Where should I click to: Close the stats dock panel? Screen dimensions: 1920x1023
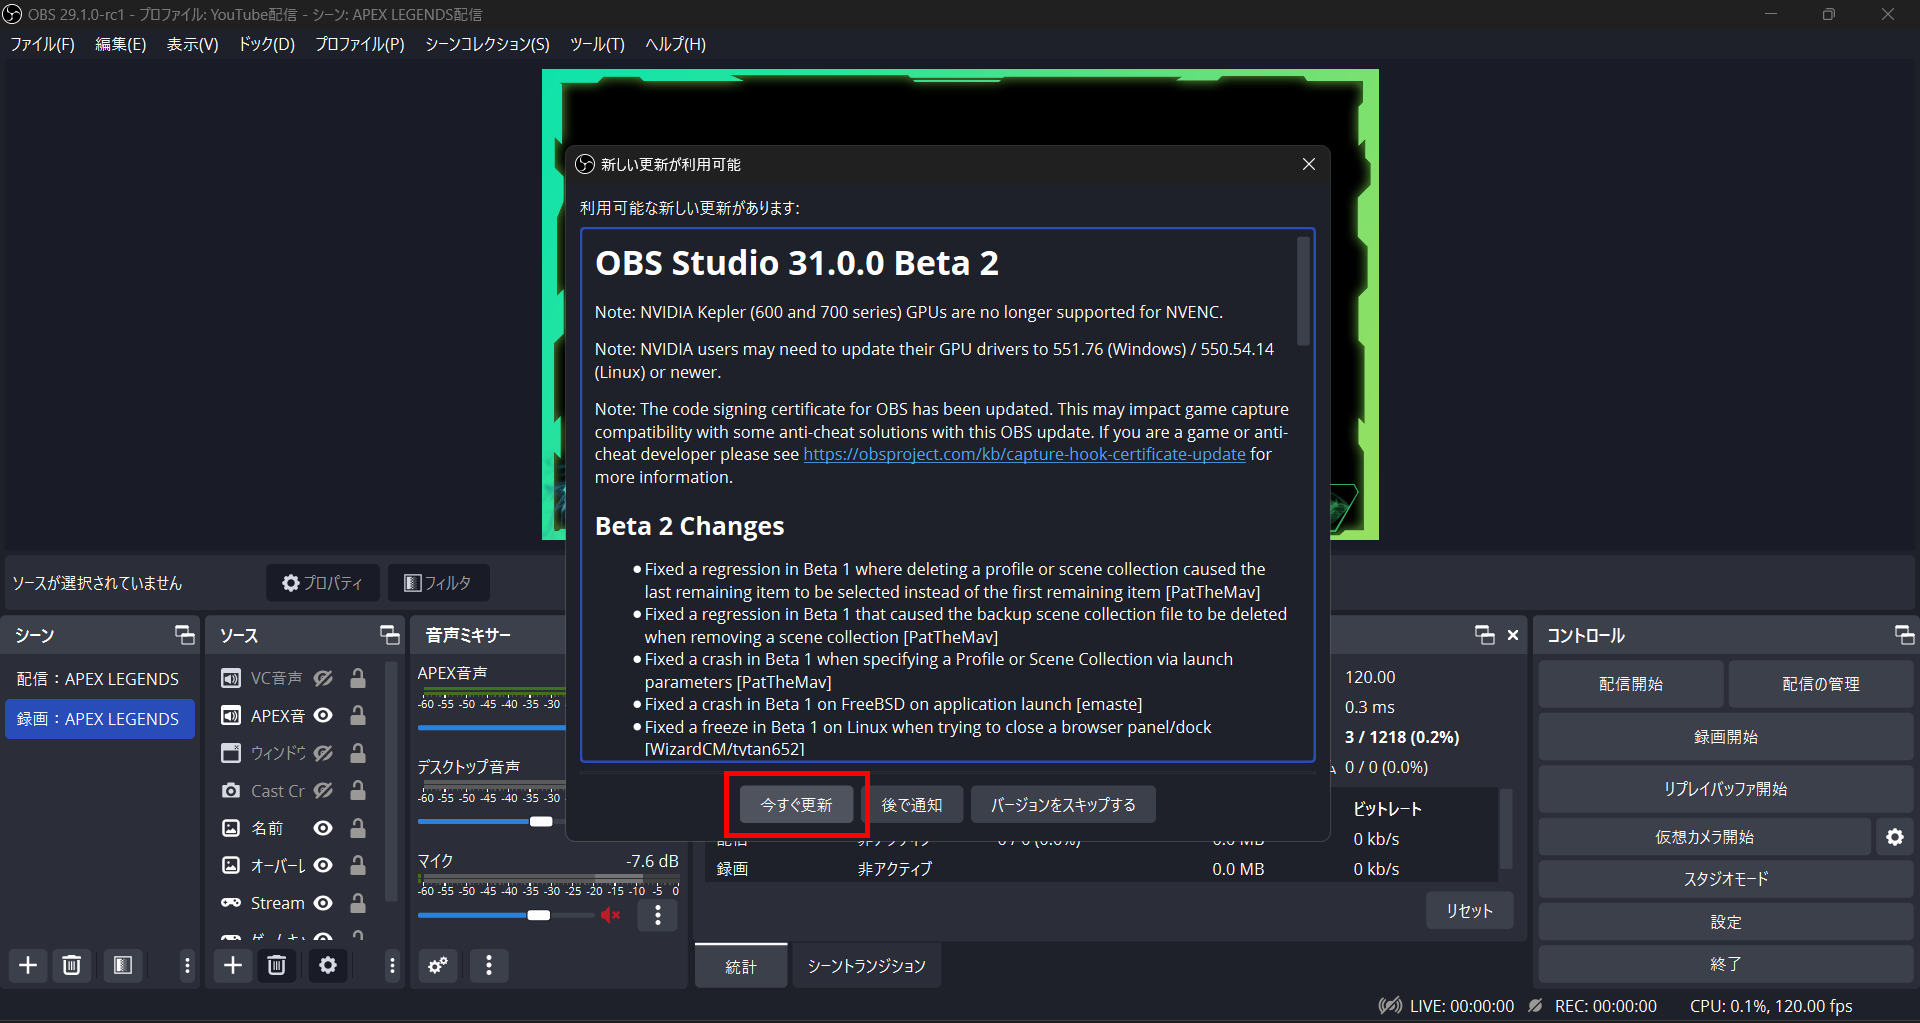pyautogui.click(x=1513, y=634)
